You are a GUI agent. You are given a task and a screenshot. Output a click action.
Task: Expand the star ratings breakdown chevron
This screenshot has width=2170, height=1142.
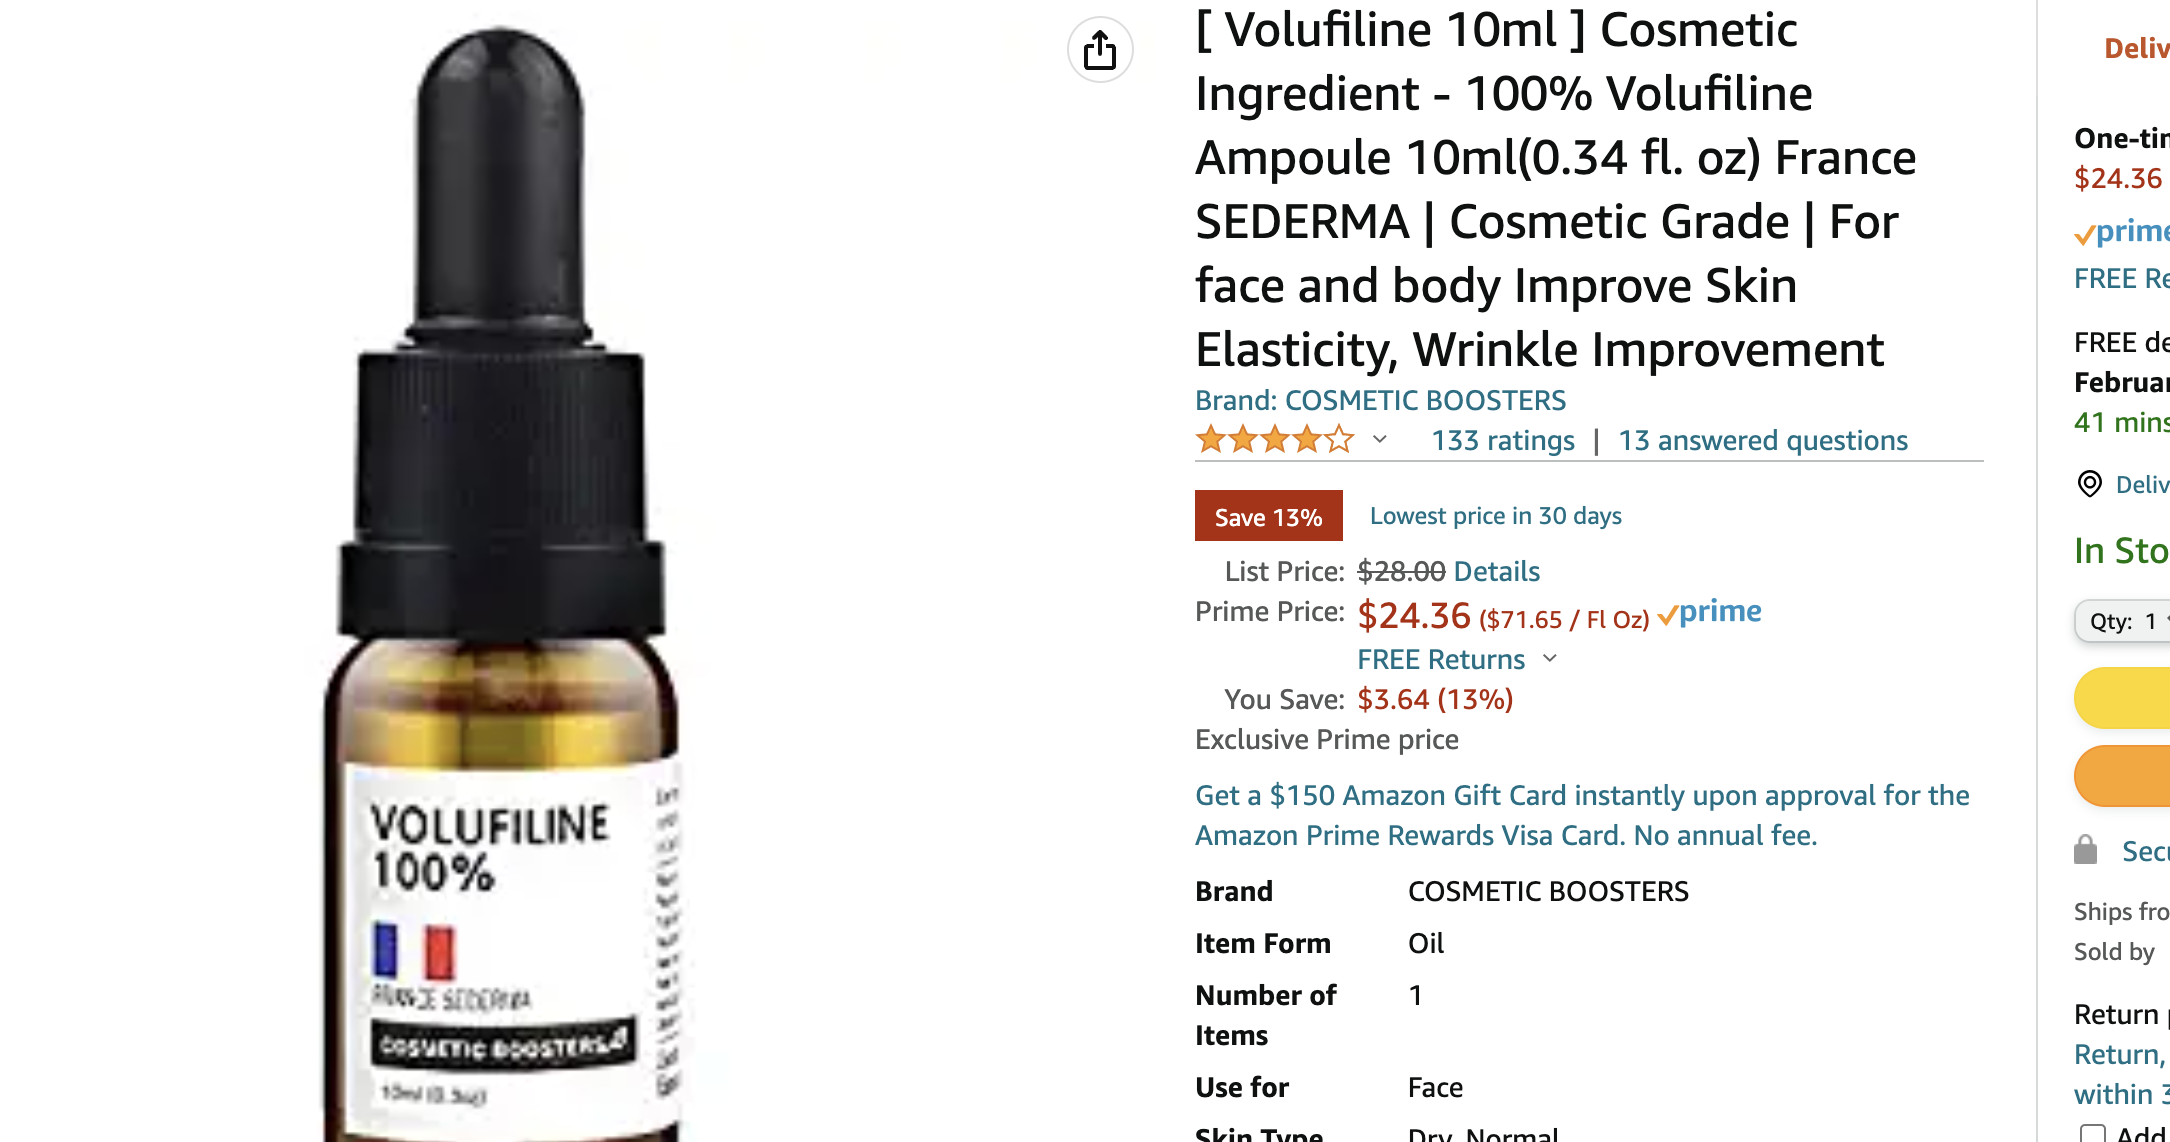click(x=1380, y=439)
